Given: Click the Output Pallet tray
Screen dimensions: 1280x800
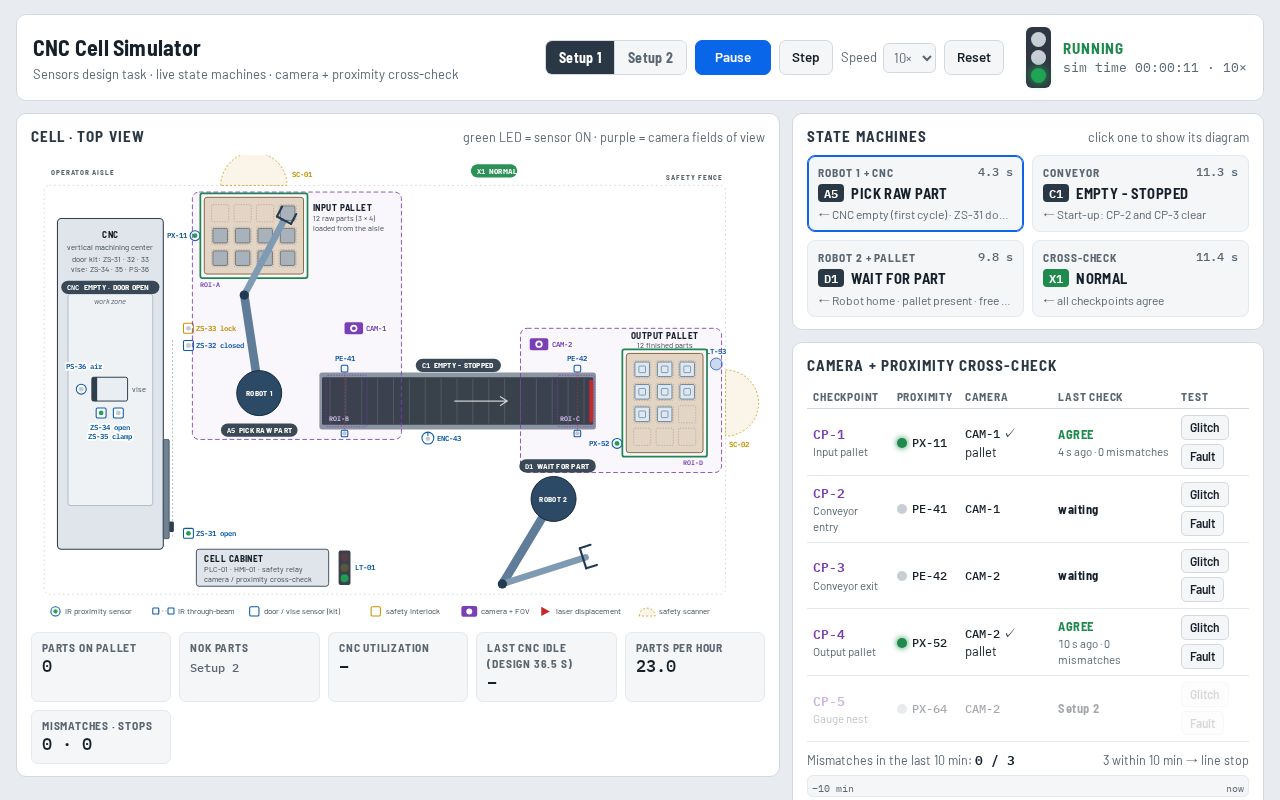Looking at the screenshot, I should point(665,403).
